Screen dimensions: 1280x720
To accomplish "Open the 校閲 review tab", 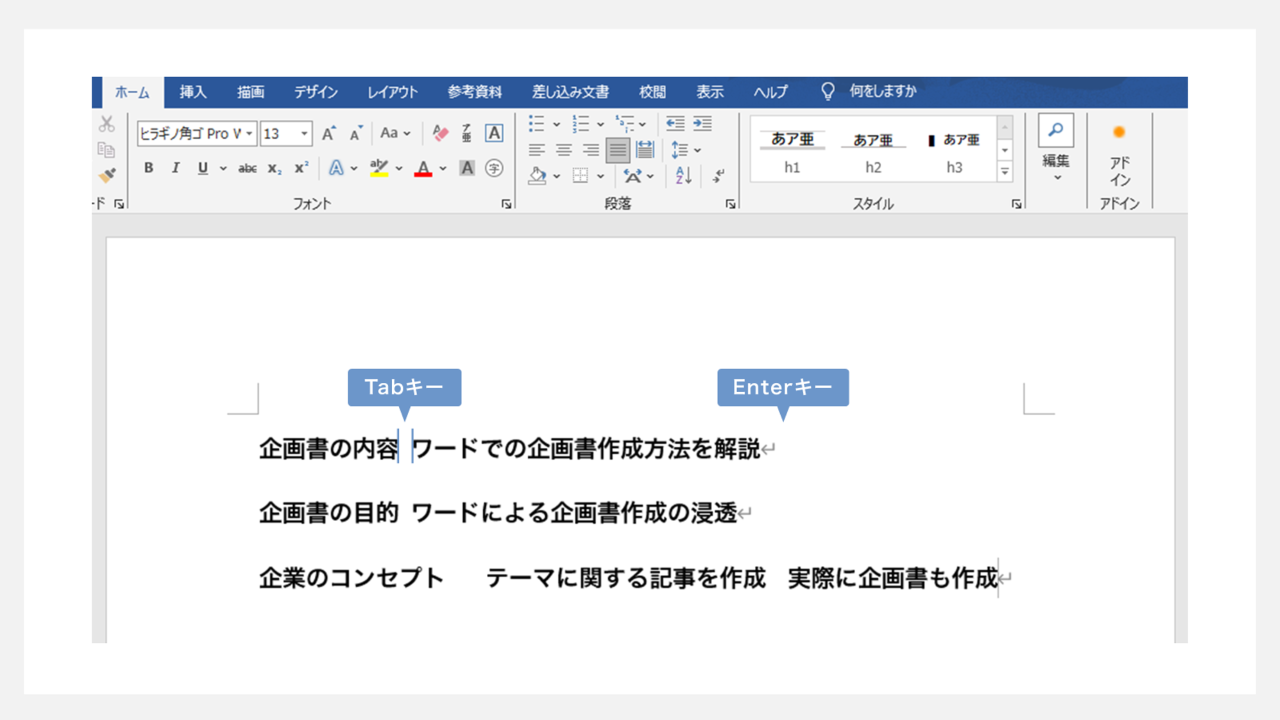I will [653, 92].
